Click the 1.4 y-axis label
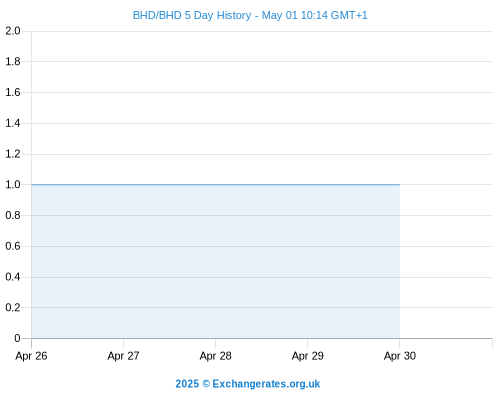 coord(13,123)
